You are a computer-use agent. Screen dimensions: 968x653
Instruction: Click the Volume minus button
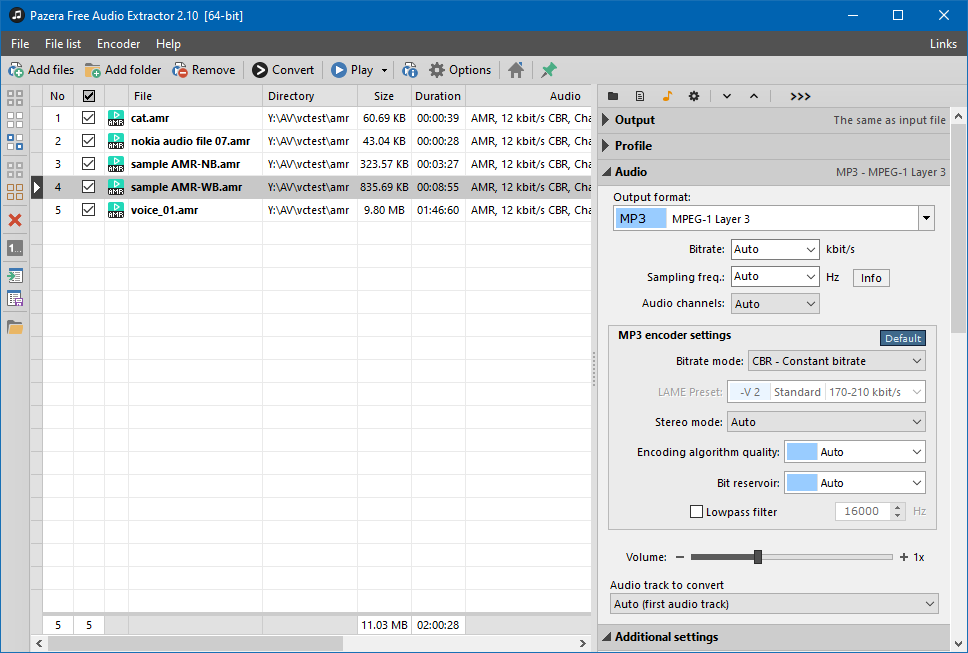click(x=680, y=557)
